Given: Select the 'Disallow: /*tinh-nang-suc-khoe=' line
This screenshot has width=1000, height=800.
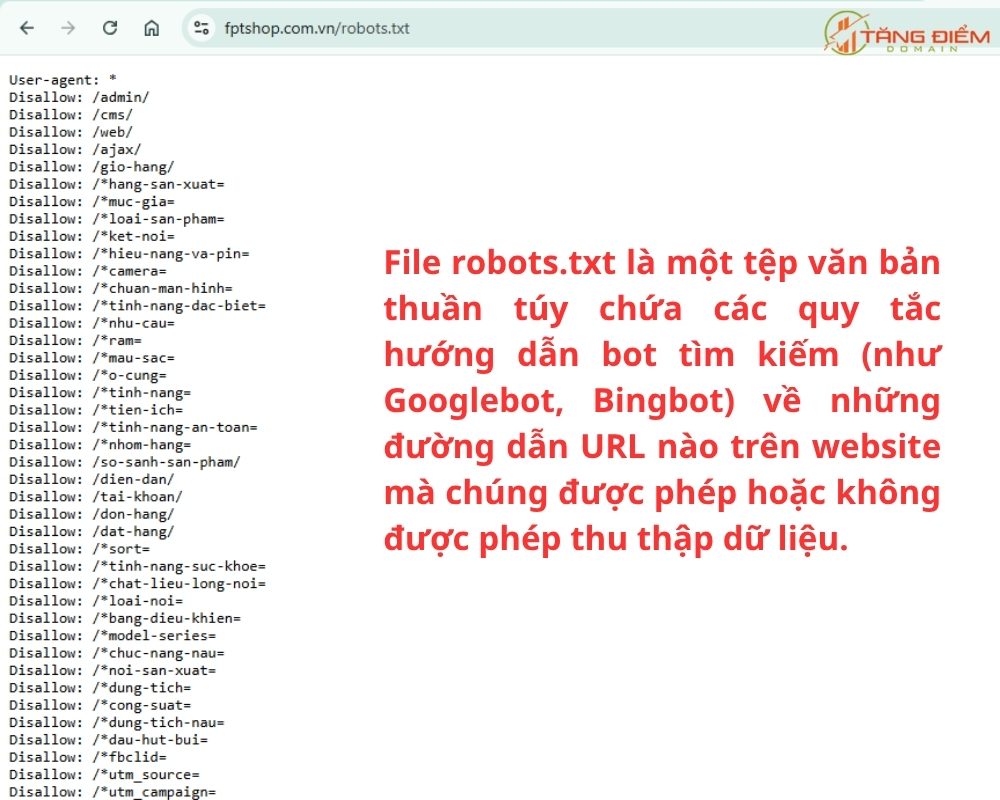Looking at the screenshot, I should (137, 566).
